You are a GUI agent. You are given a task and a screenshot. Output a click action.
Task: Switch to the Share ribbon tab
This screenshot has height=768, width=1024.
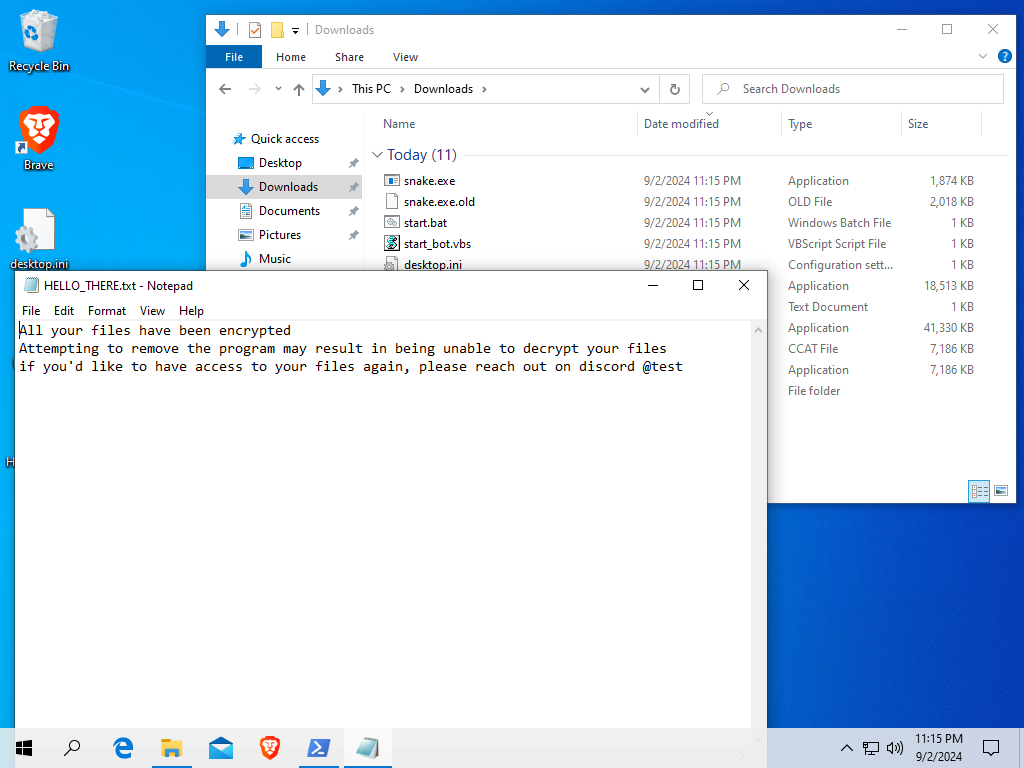[349, 57]
